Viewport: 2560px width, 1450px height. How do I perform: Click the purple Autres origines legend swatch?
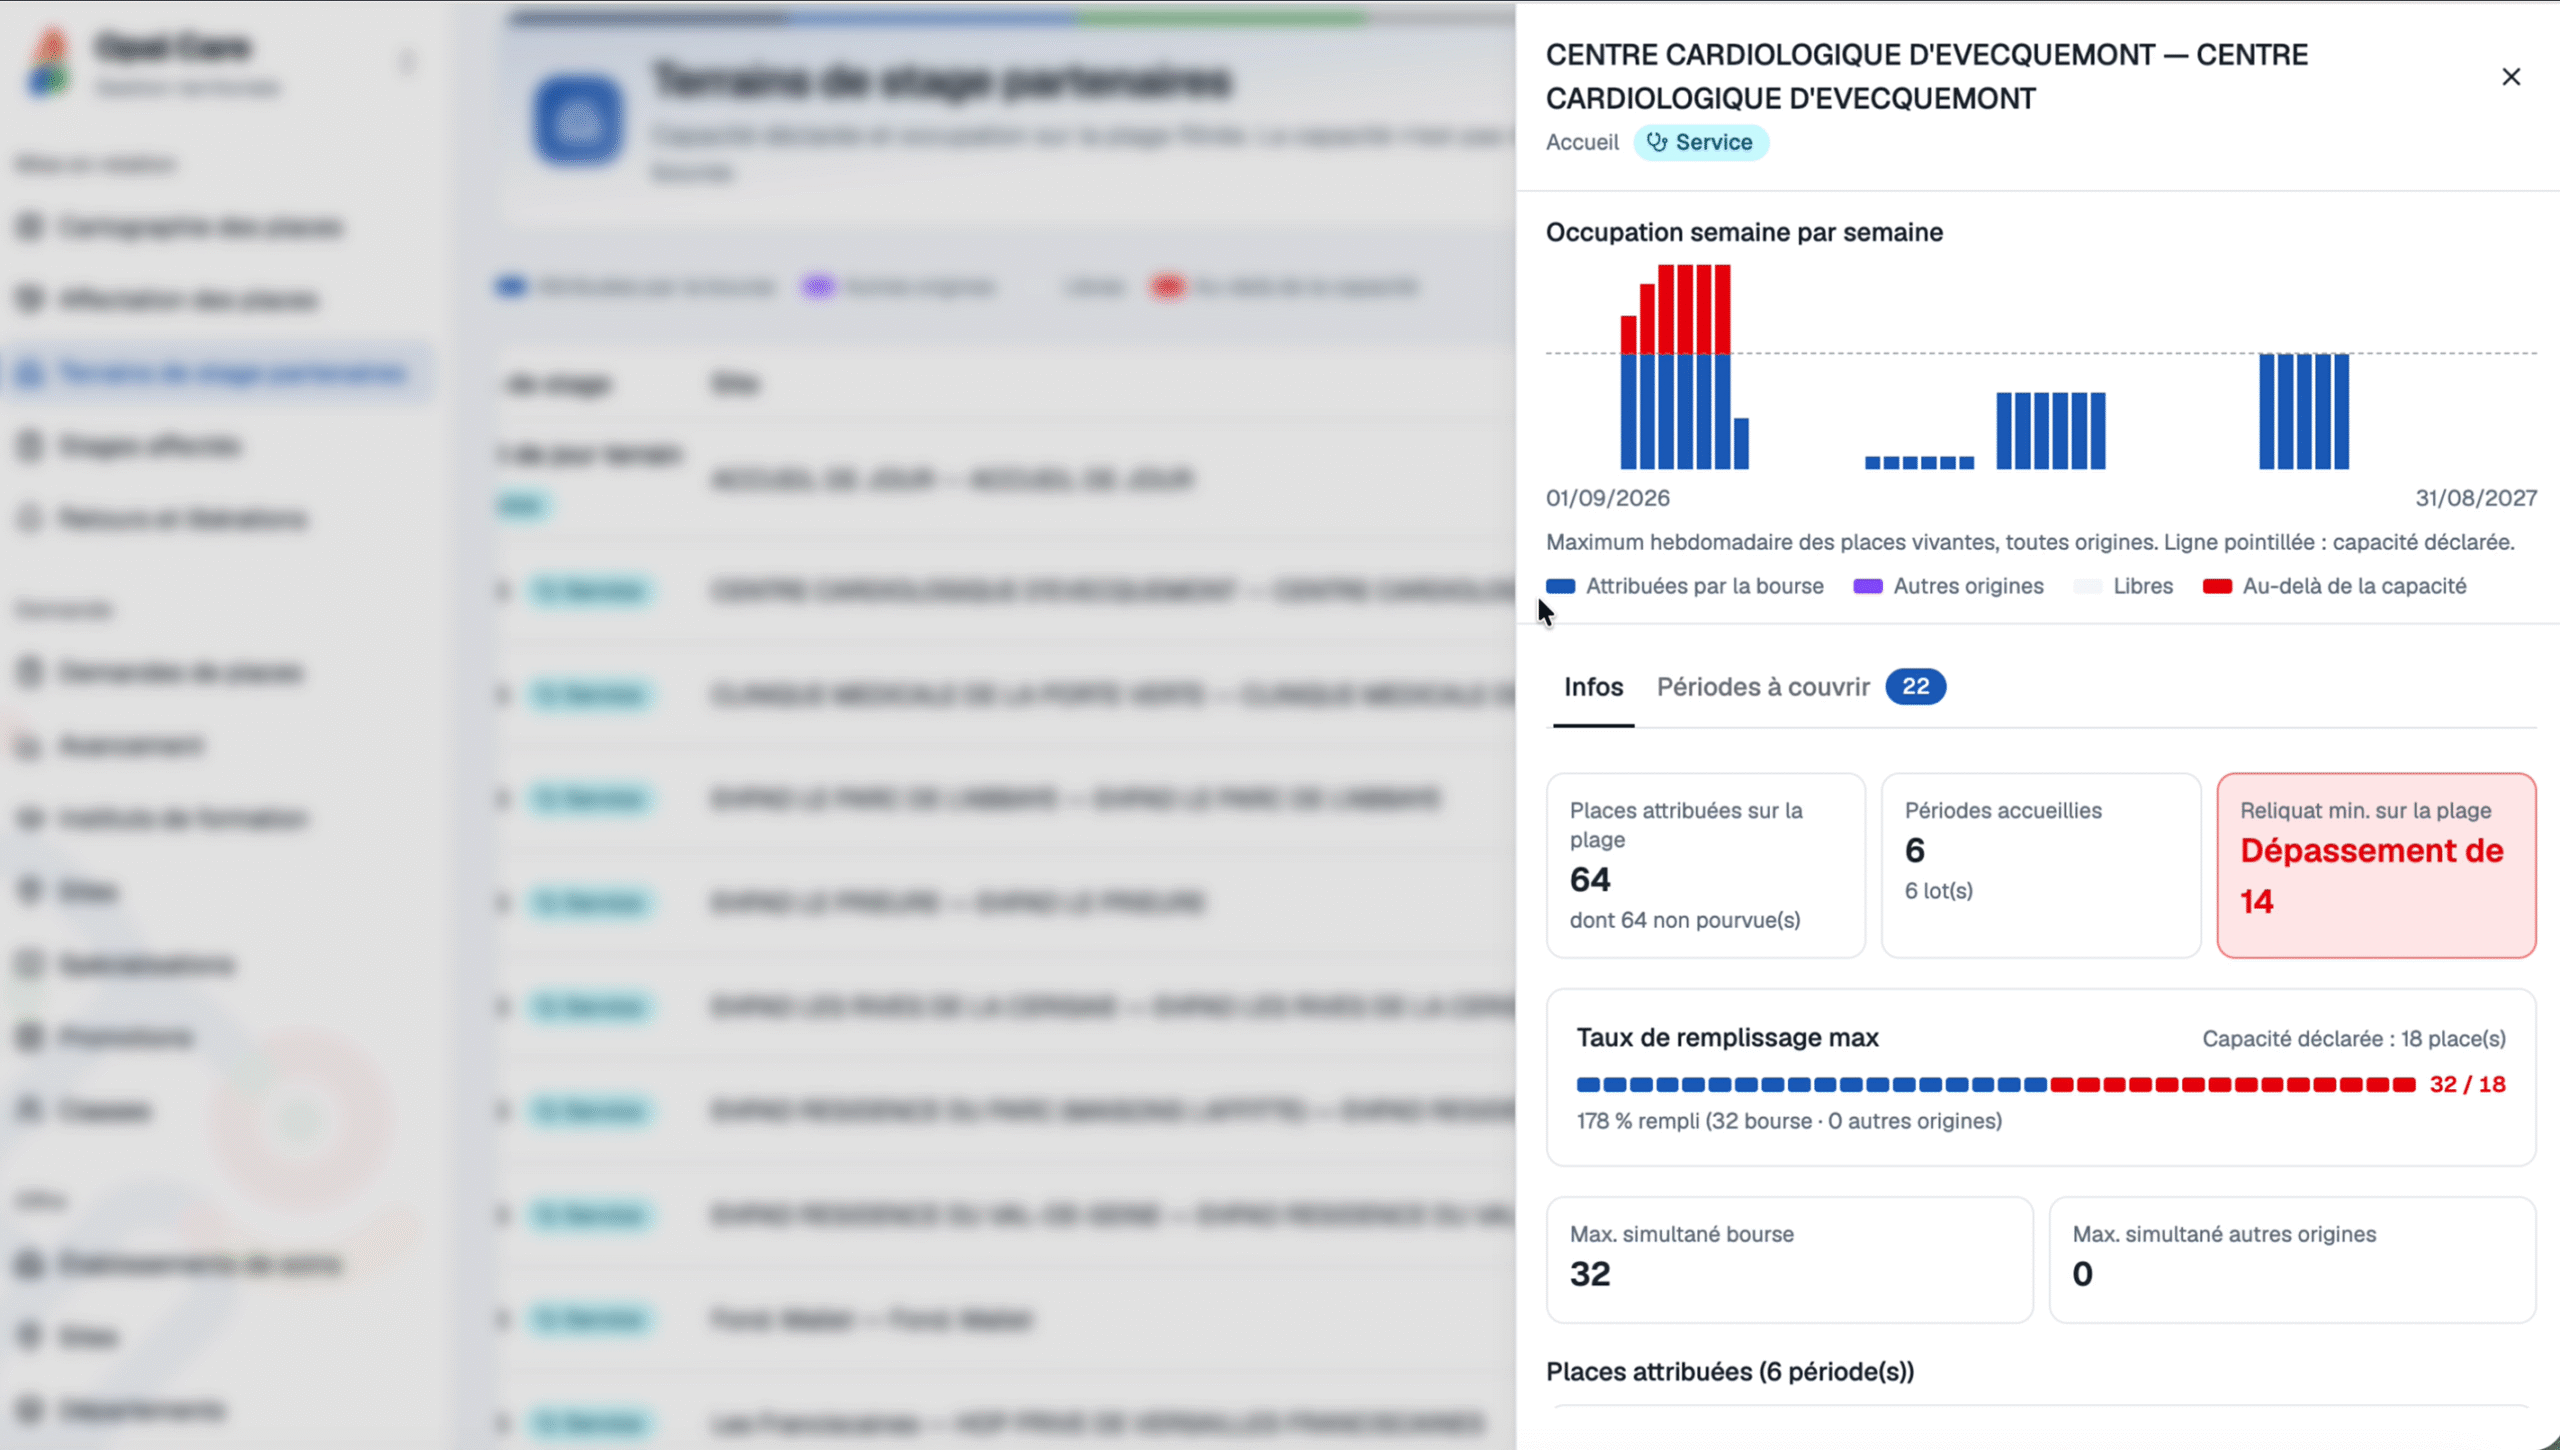coord(1868,586)
